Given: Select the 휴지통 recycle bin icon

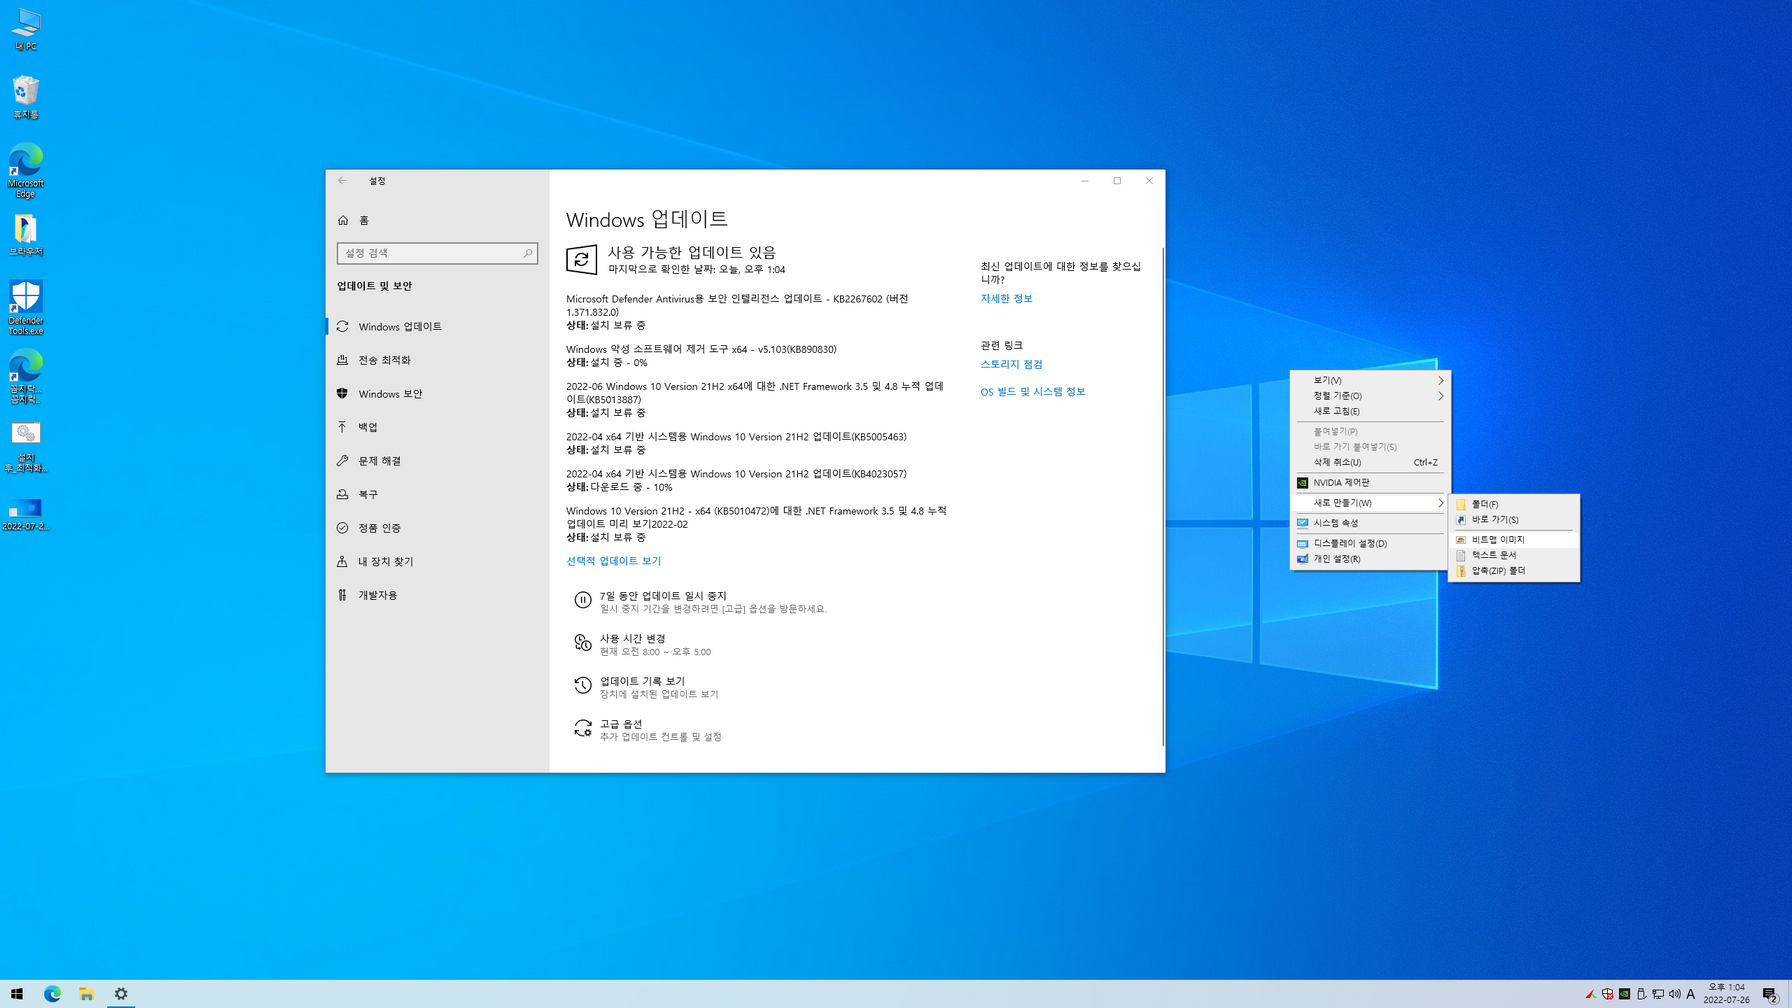Looking at the screenshot, I should point(25,98).
